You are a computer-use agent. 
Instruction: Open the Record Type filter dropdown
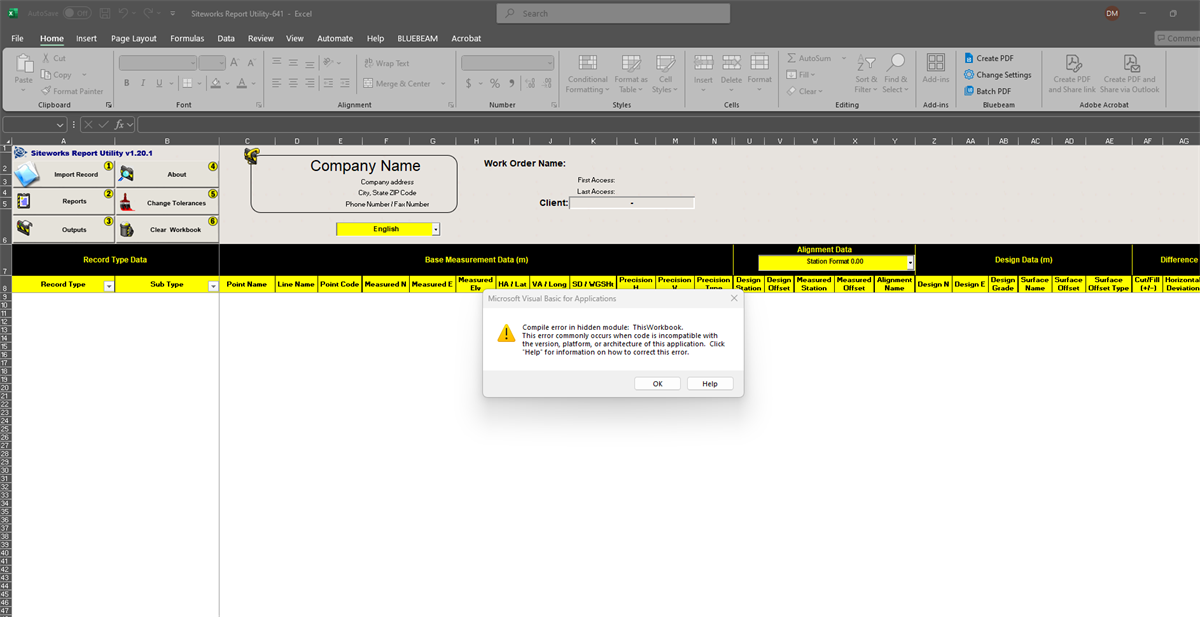[x=109, y=285]
